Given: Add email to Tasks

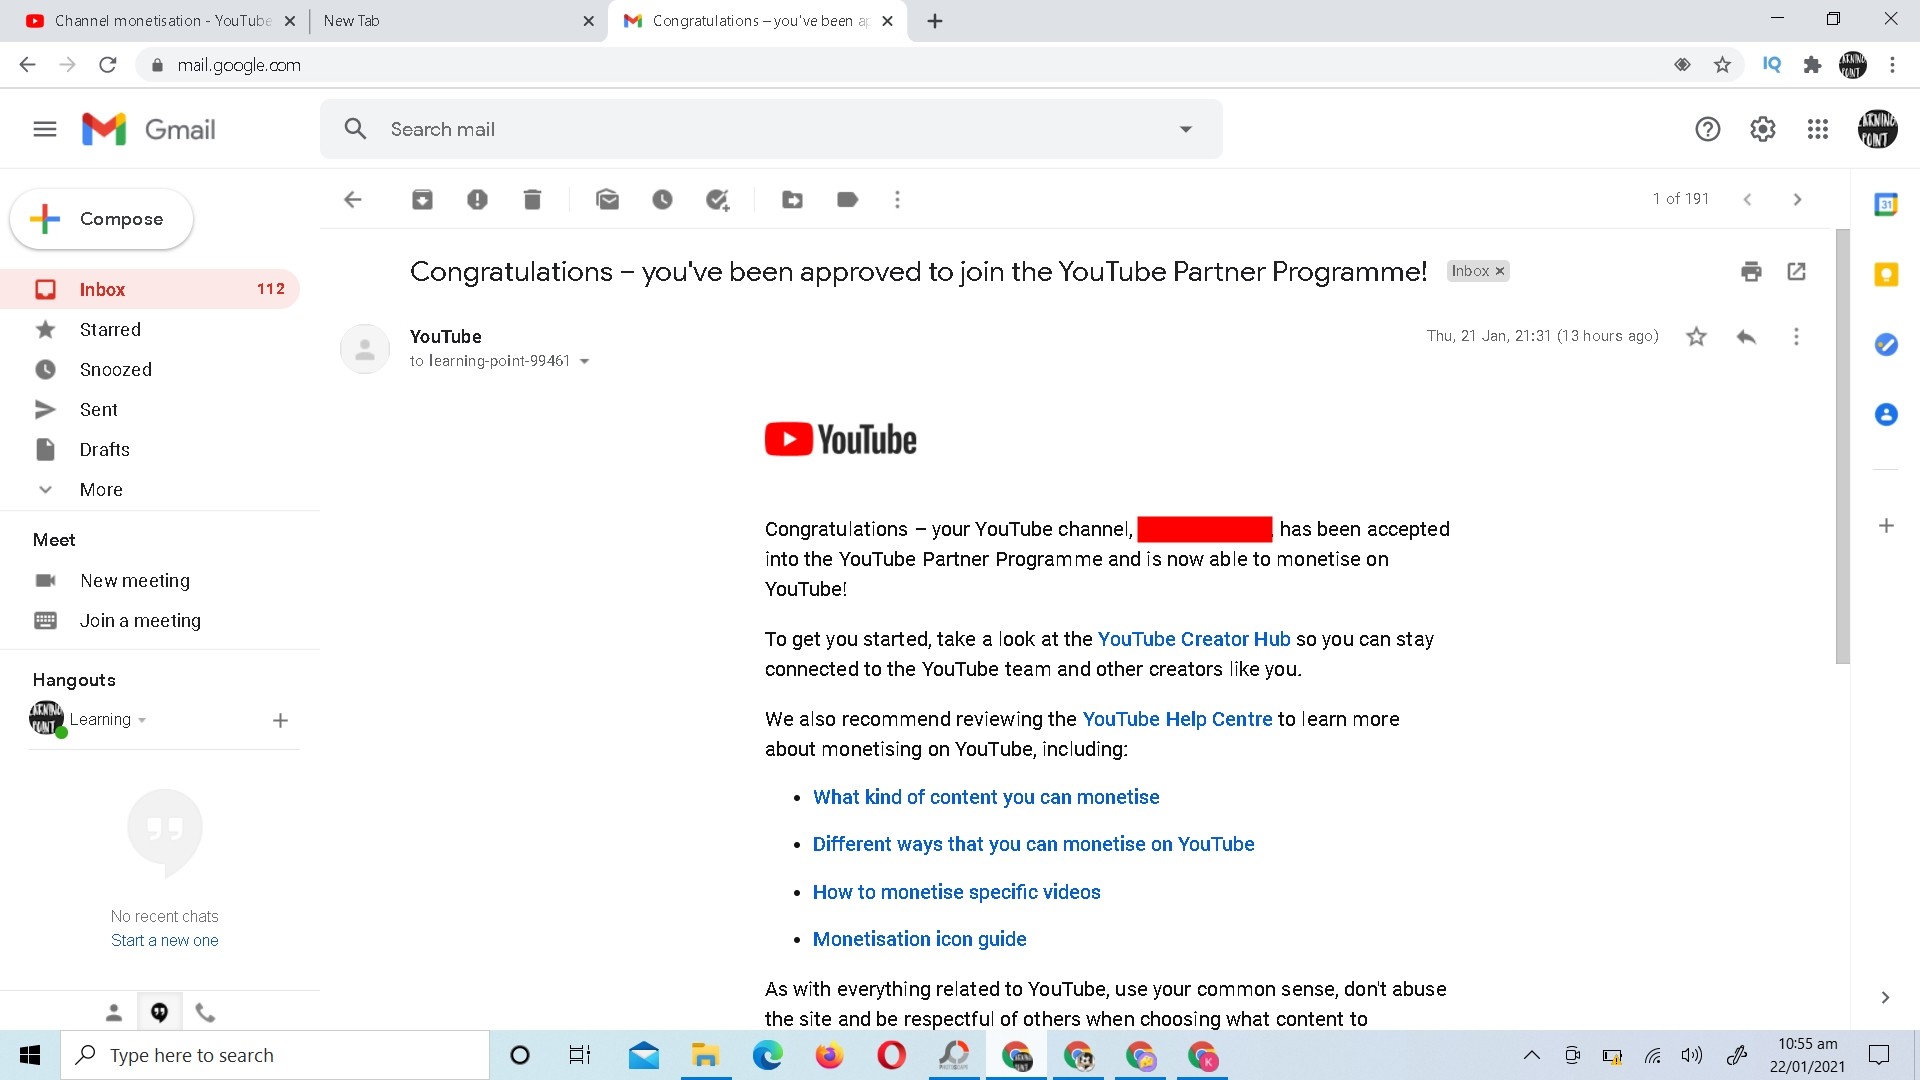Looking at the screenshot, I should pyautogui.click(x=717, y=200).
